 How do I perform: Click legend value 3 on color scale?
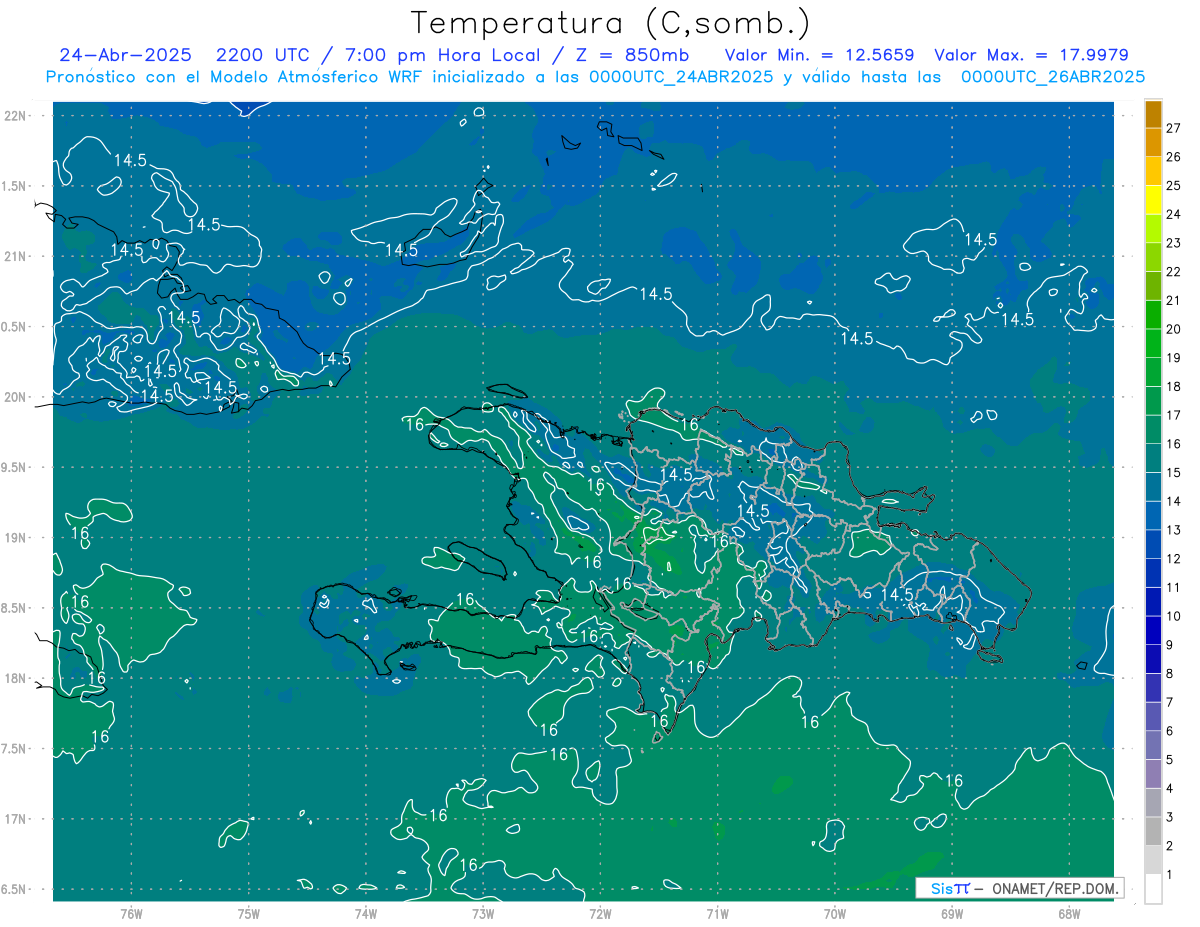click(x=1170, y=817)
